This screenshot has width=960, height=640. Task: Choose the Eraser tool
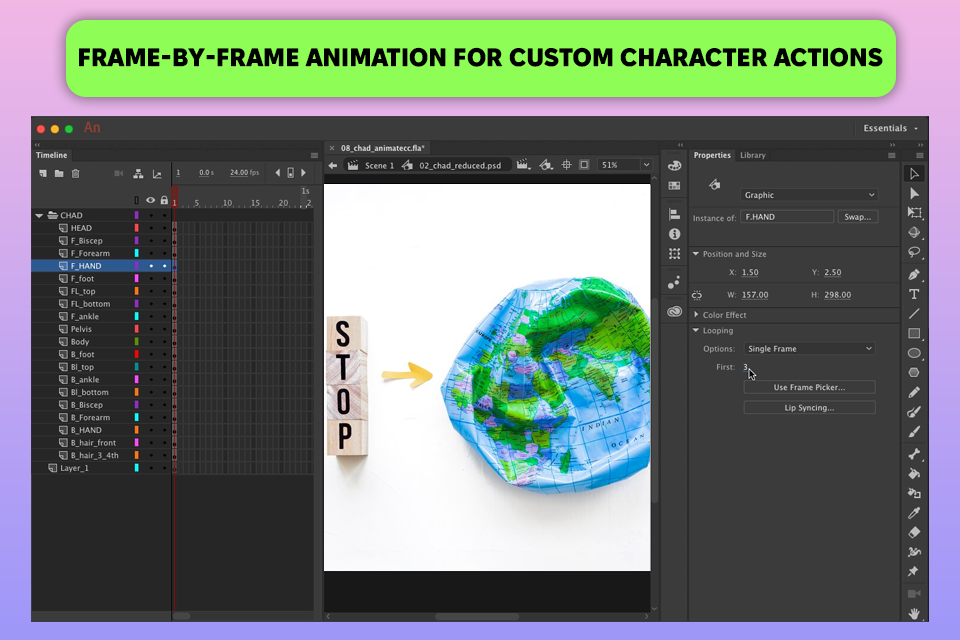pos(914,532)
